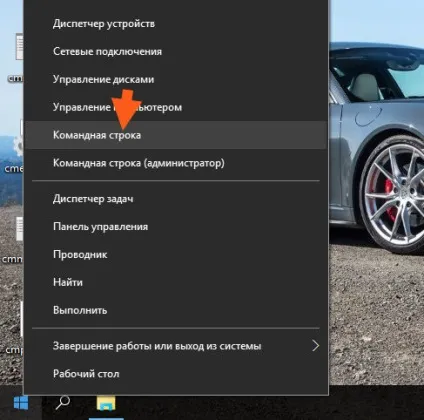
Task: Open Проводник from the menu
Action: tap(176, 255)
